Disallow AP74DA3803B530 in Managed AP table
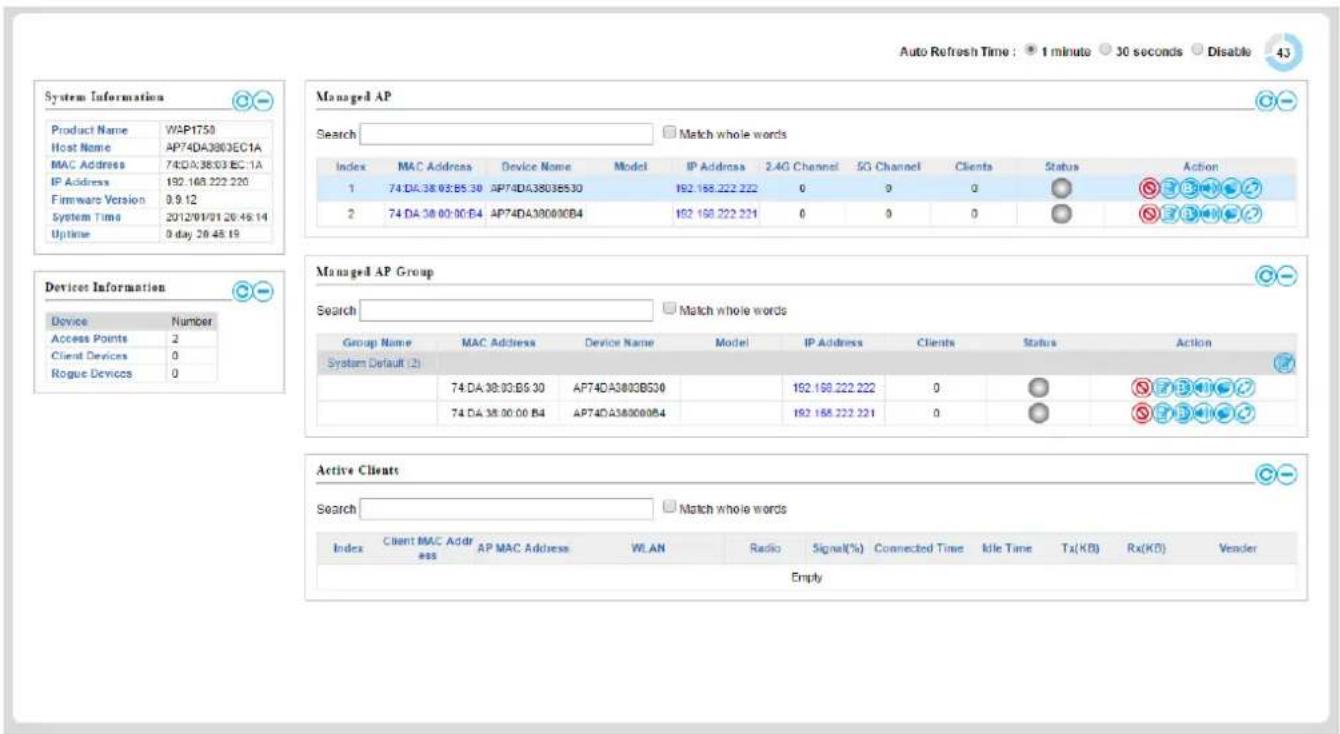This screenshot has width=1340, height=734. click(x=1149, y=188)
